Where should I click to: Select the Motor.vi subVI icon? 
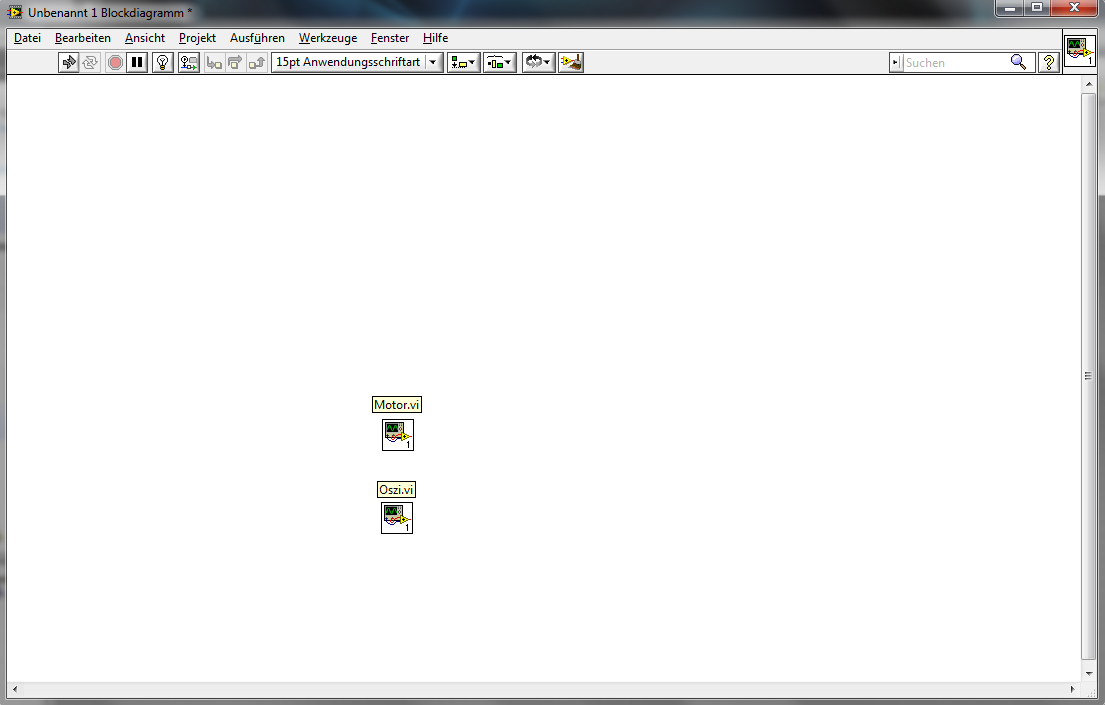(x=398, y=435)
